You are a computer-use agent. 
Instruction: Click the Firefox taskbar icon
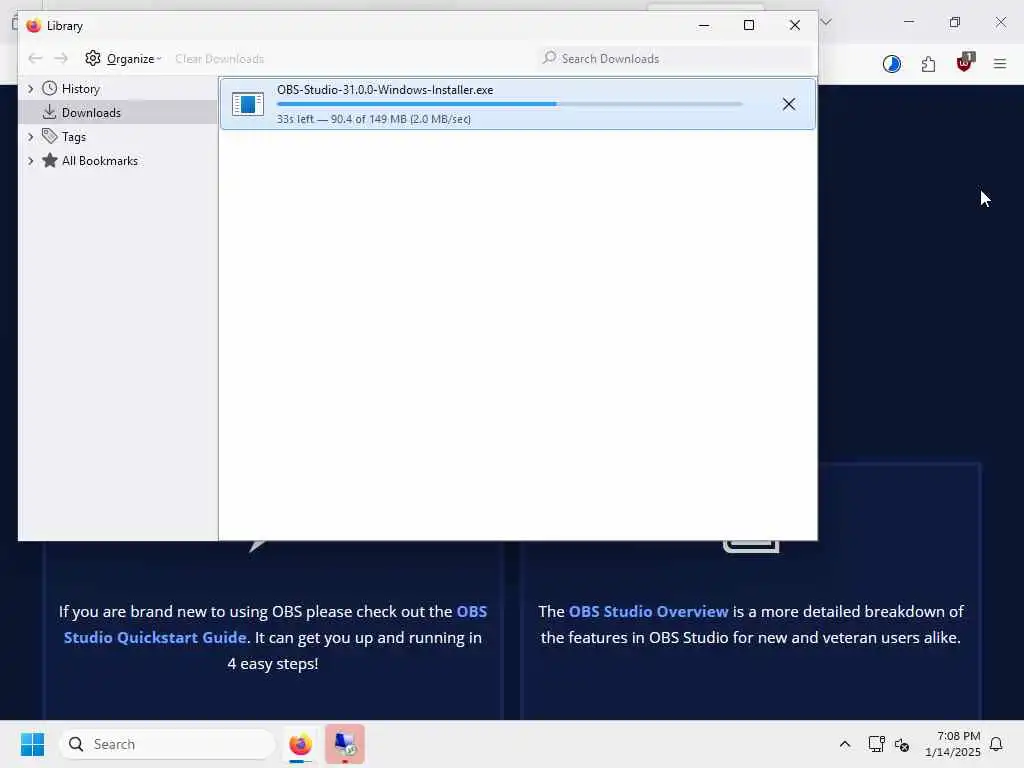point(300,744)
